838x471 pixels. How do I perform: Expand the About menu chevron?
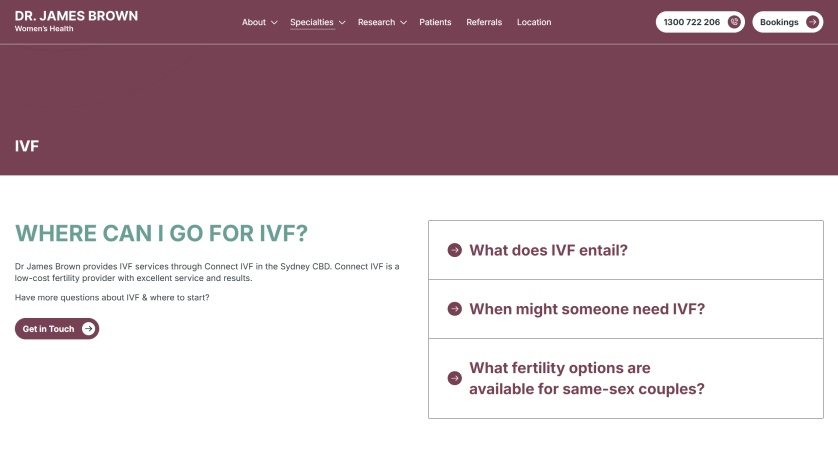click(x=274, y=23)
